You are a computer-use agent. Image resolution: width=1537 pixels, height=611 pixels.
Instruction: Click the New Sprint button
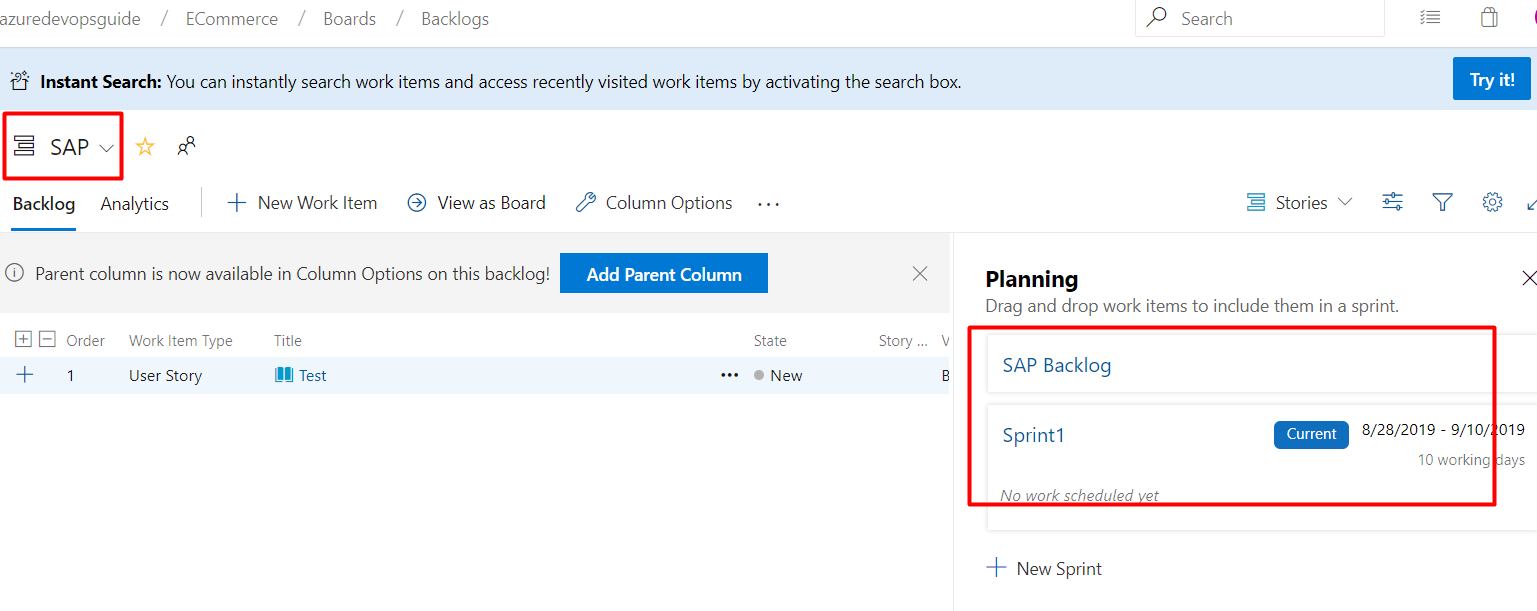(x=1044, y=568)
